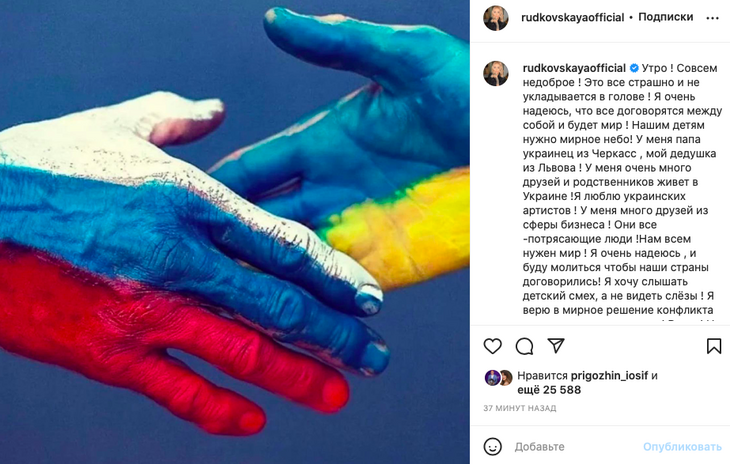Click the blue verified badge
The height and width of the screenshot is (464, 730).
[634, 68]
